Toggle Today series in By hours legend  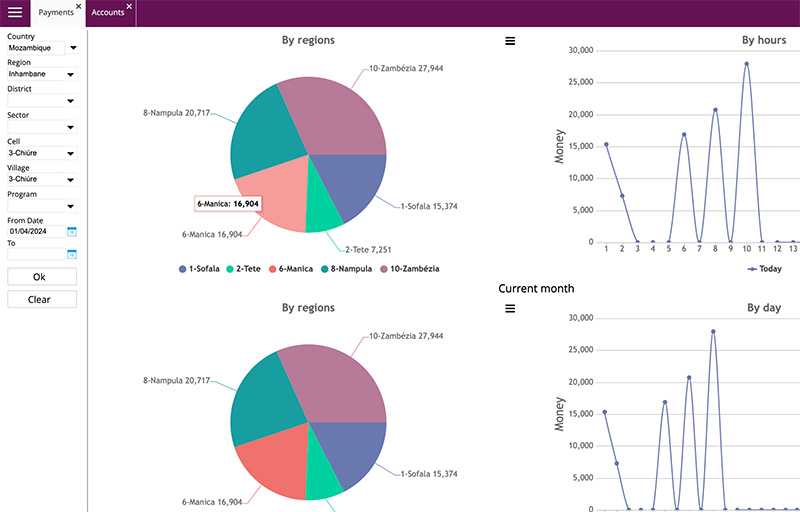pyautogui.click(x=765, y=269)
